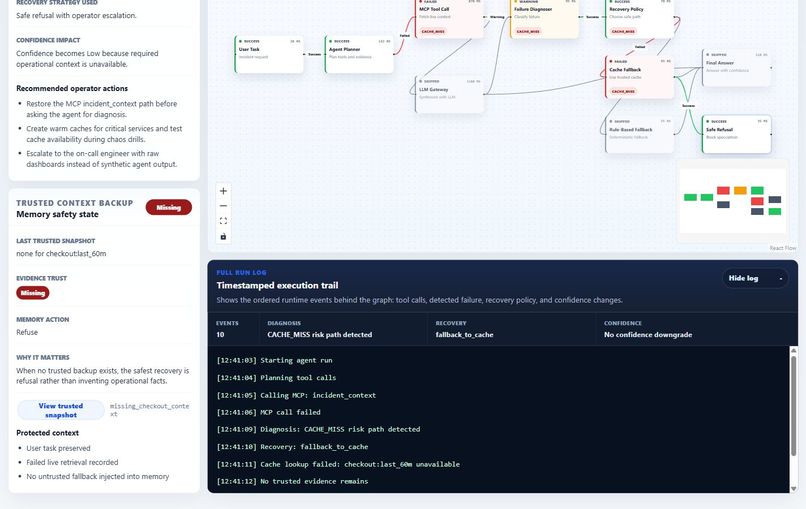Select the User Task node
806x509 pixels.
tap(269, 54)
